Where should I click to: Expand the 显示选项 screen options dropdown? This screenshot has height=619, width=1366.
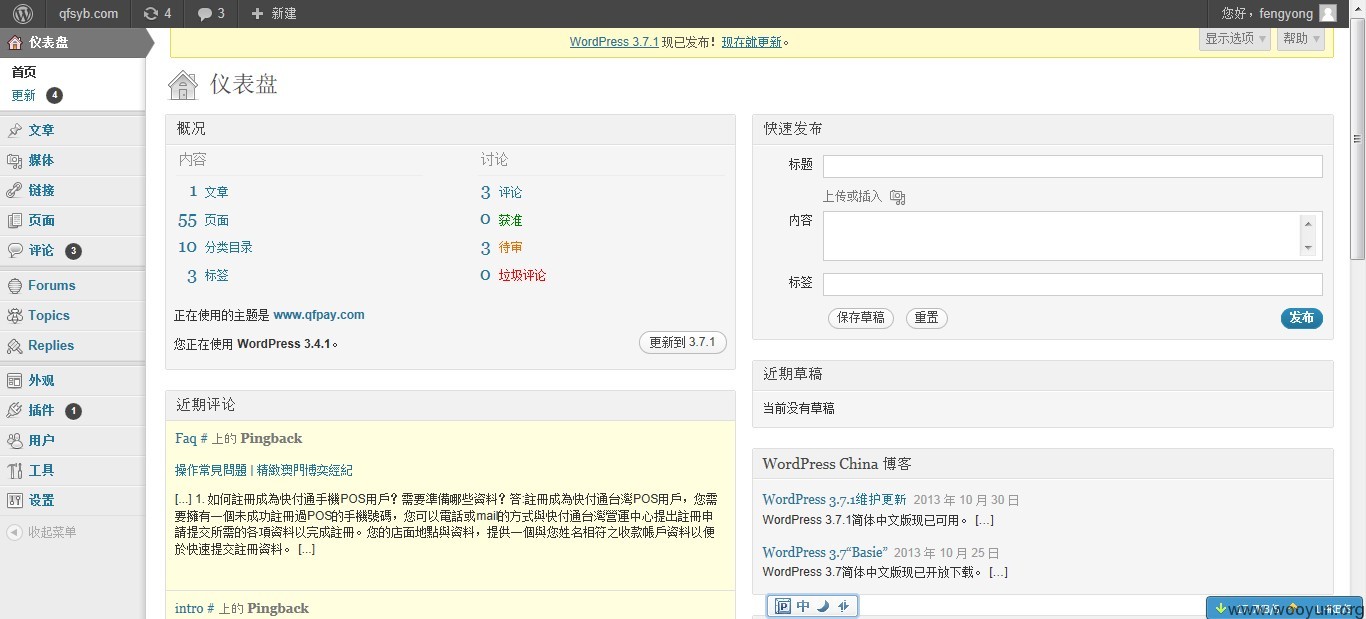1235,38
